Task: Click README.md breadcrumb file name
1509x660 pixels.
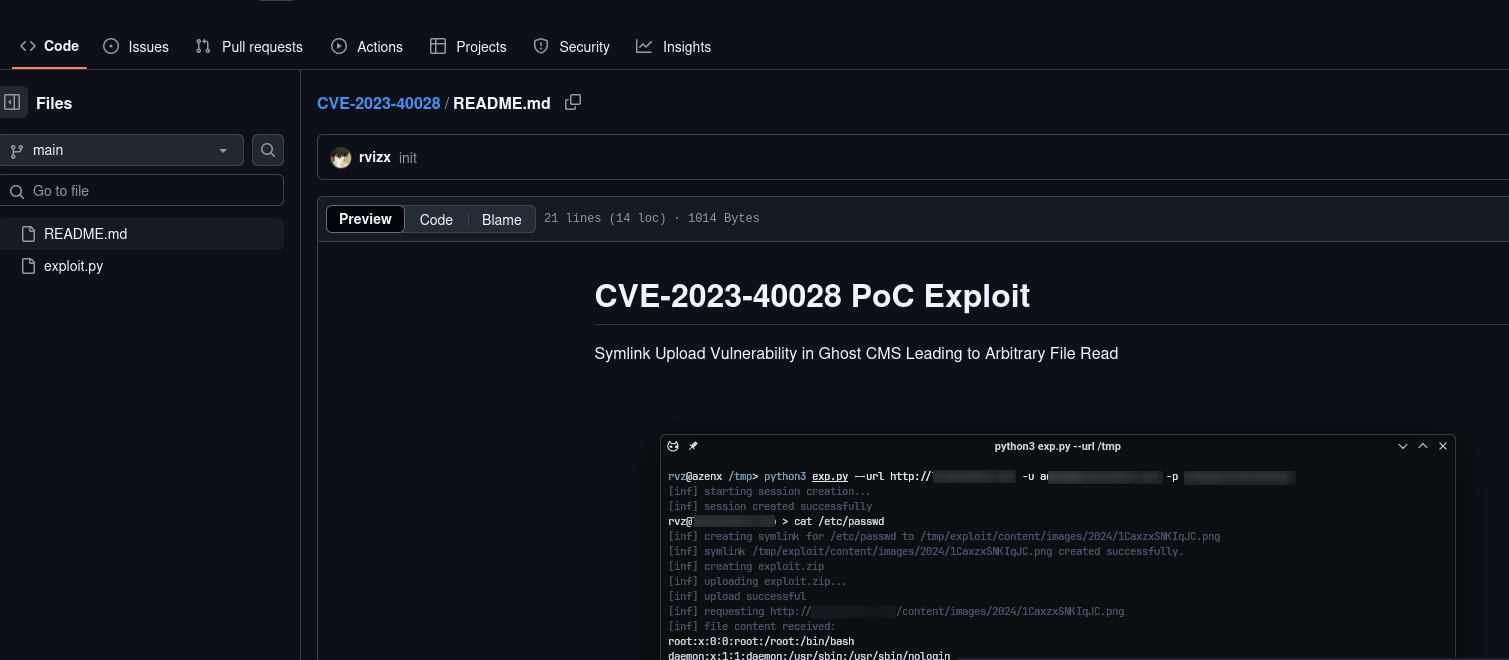Action: point(502,103)
